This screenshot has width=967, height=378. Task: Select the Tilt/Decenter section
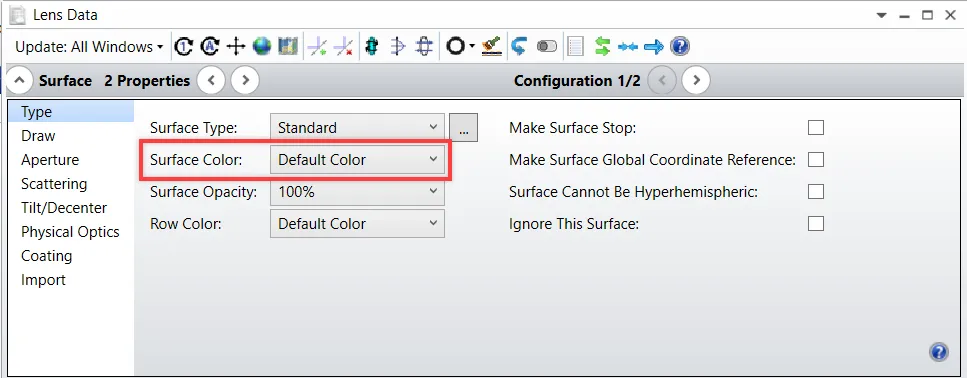(x=64, y=208)
